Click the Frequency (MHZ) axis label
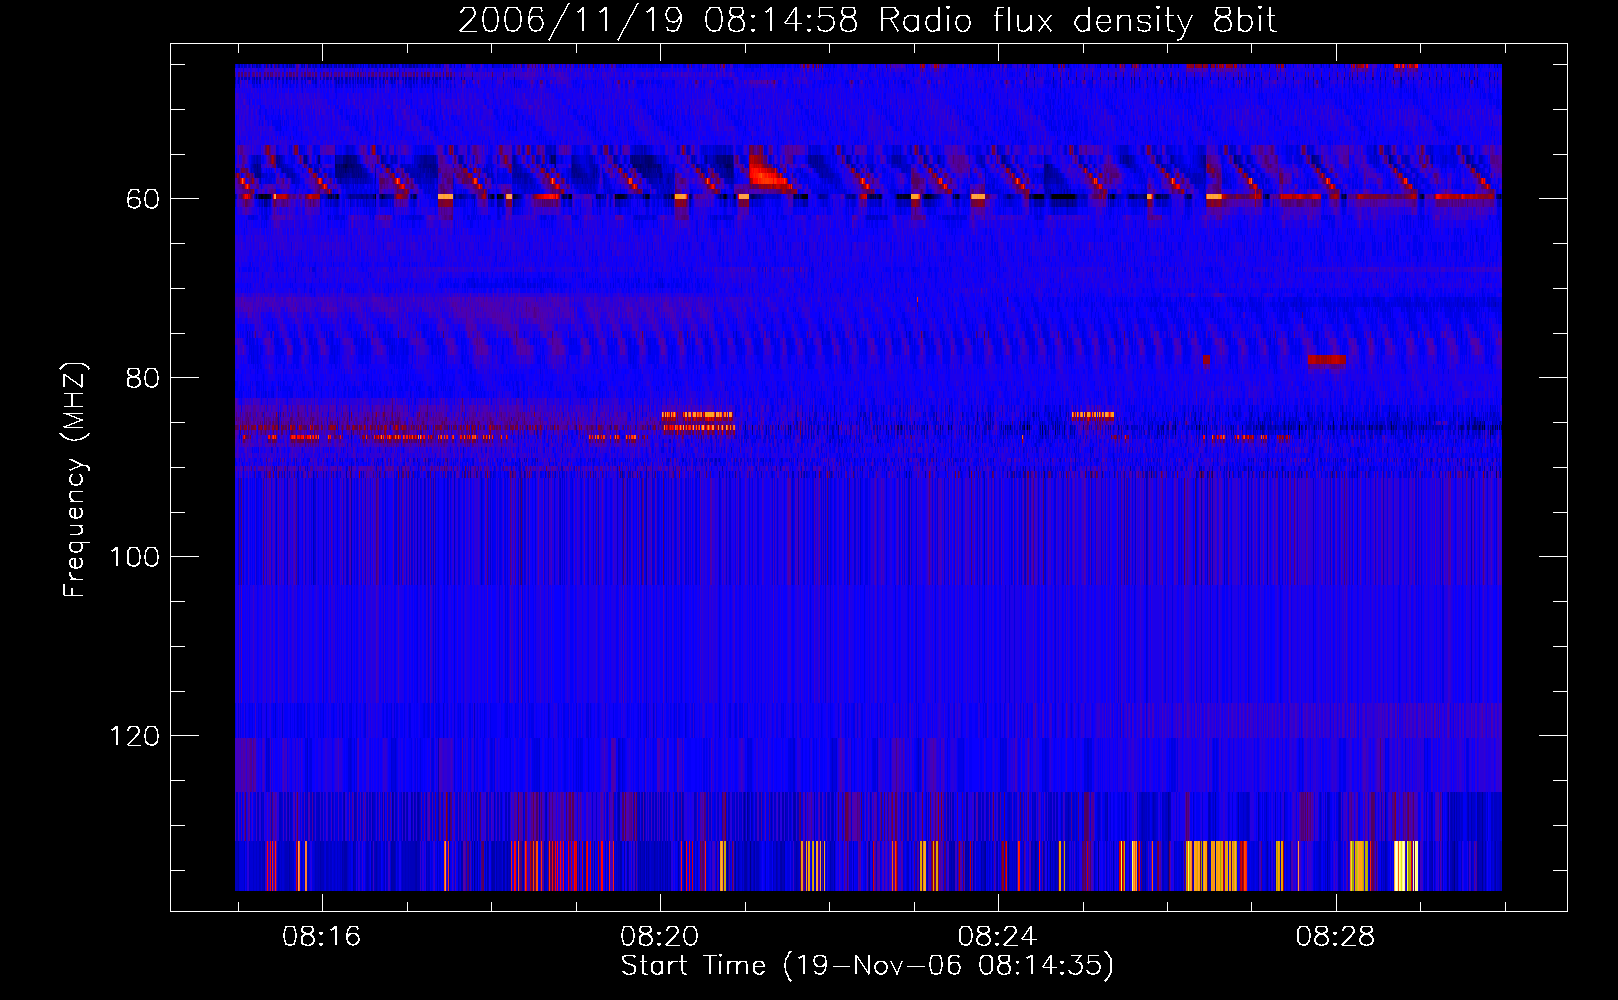The width and height of the screenshot is (1618, 1000). 75,479
